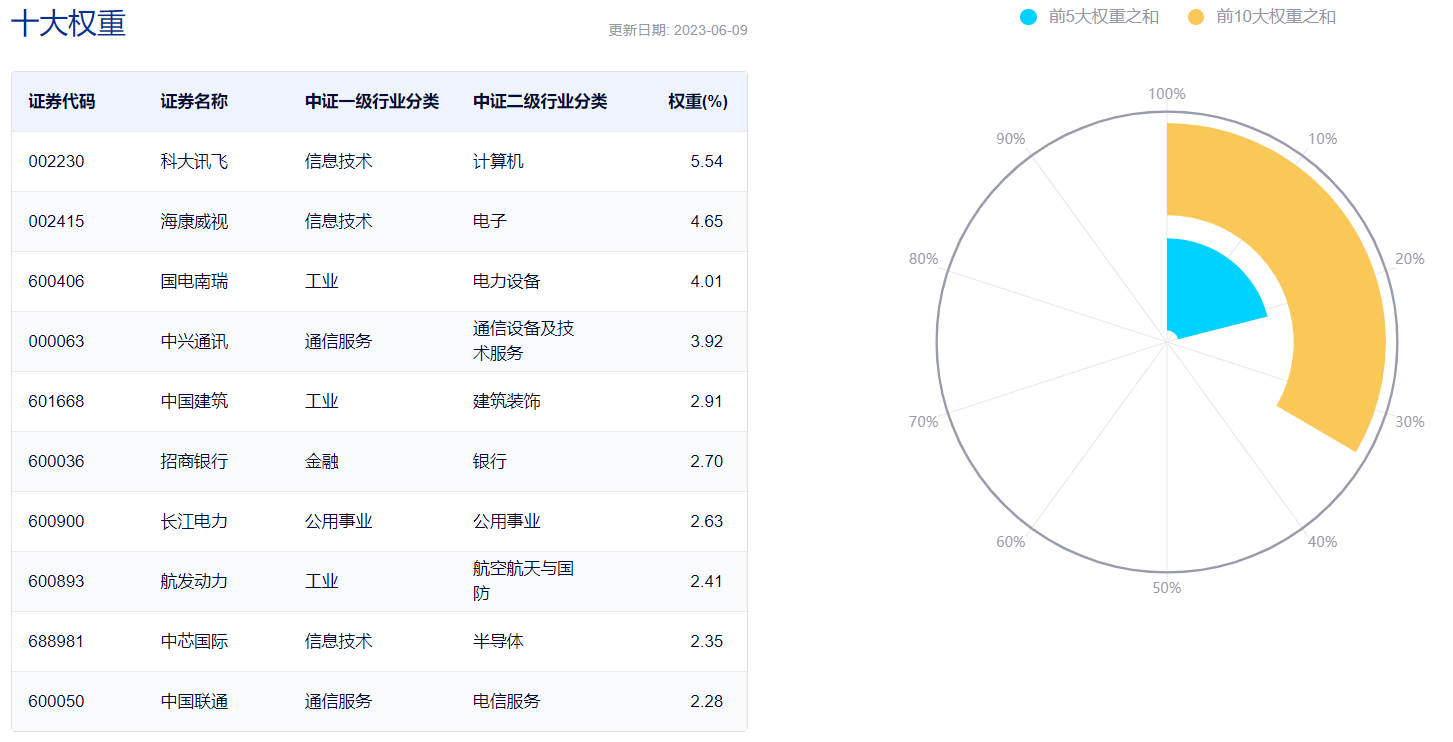Click the 中国联通 stock name
The image size is (1453, 742).
(x=194, y=702)
